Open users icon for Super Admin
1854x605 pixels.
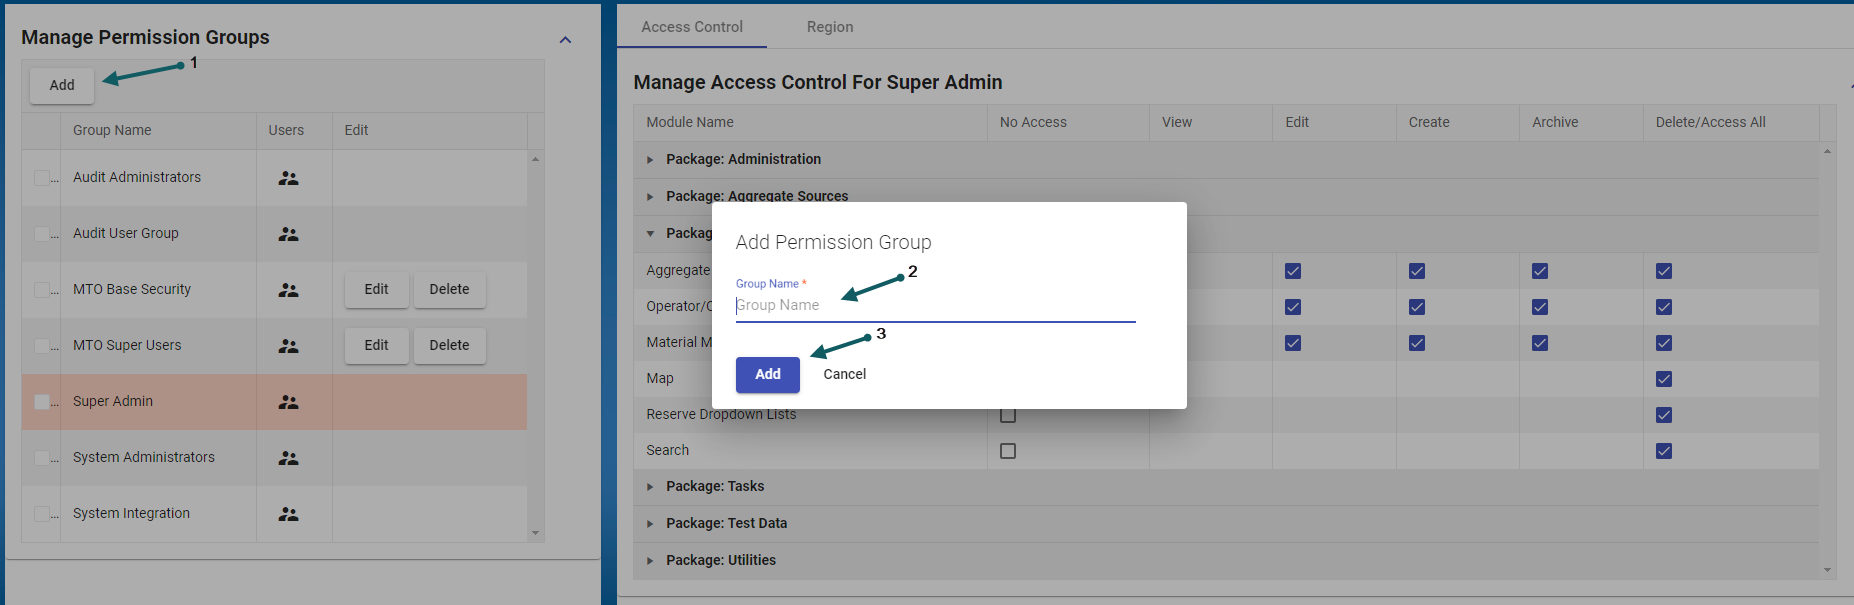[x=288, y=402]
